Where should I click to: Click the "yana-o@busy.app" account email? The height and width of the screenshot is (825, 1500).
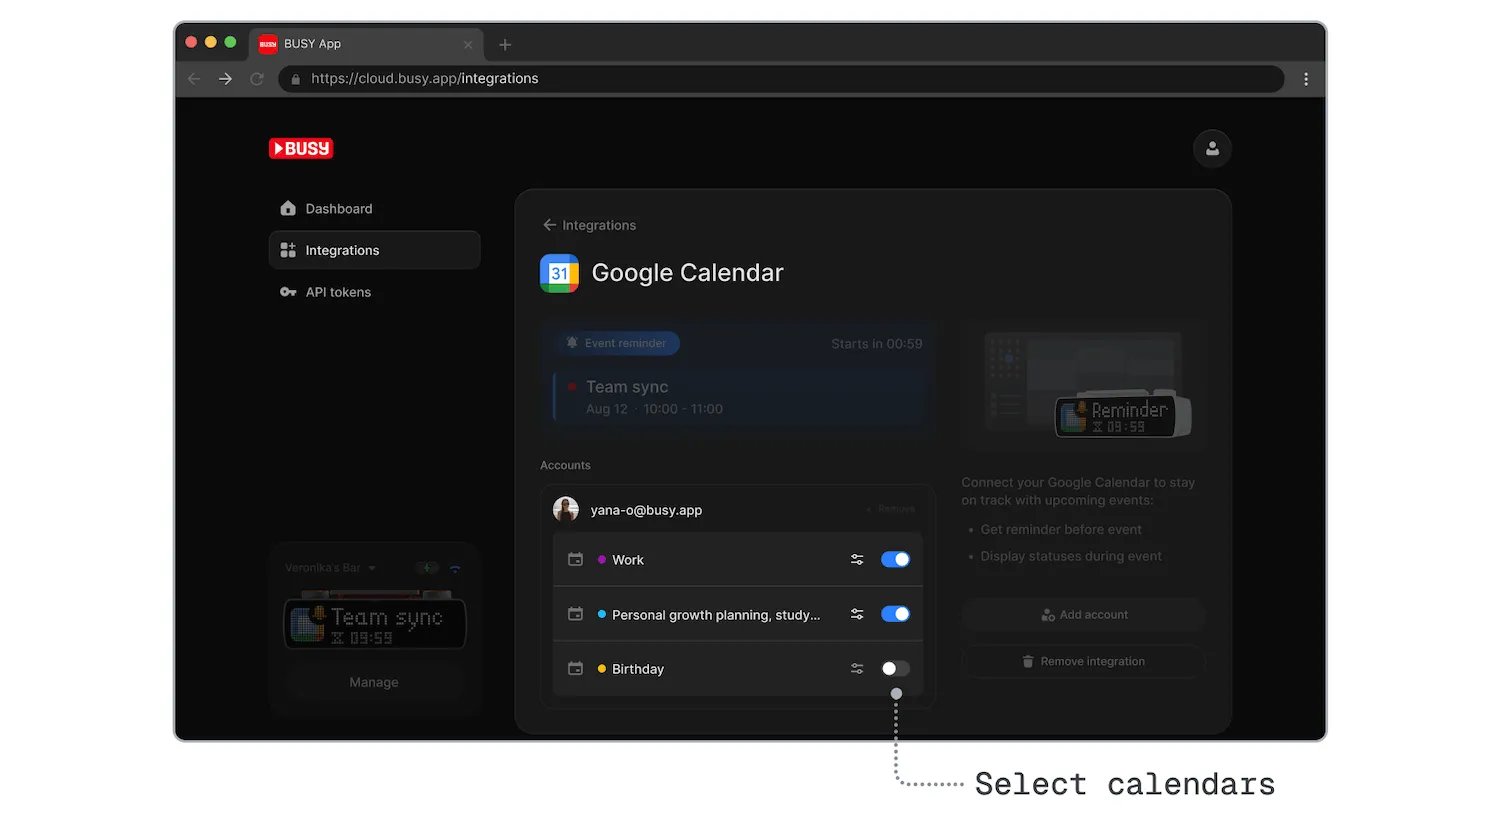[646, 510]
